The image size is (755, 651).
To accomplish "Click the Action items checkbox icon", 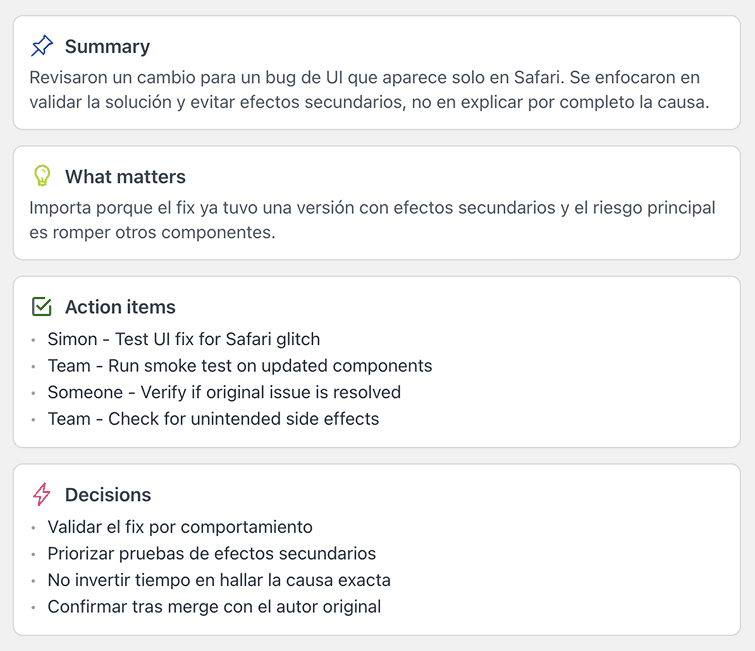I will (x=42, y=306).
